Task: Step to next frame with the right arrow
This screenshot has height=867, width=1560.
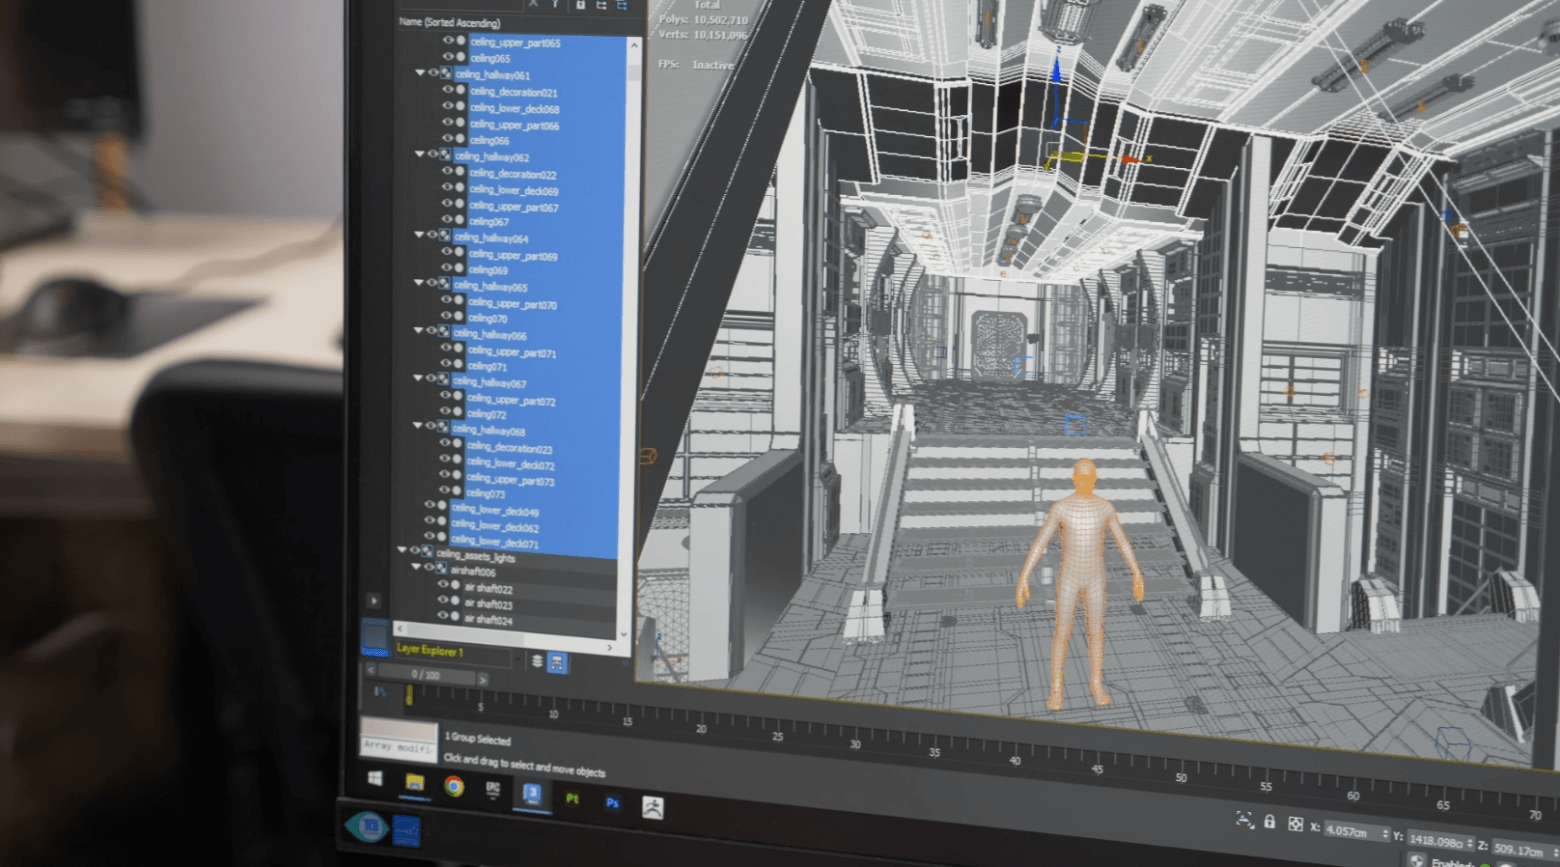Action: click(x=482, y=679)
